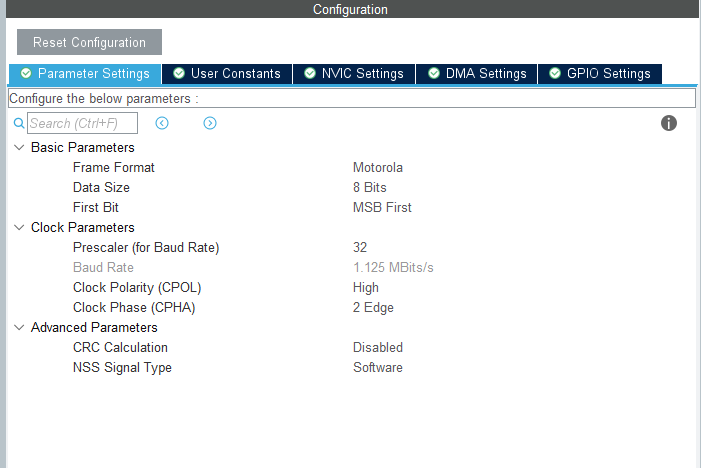The width and height of the screenshot is (701, 468).
Task: Click the Advanced Parameters heading
Action: [x=94, y=327]
